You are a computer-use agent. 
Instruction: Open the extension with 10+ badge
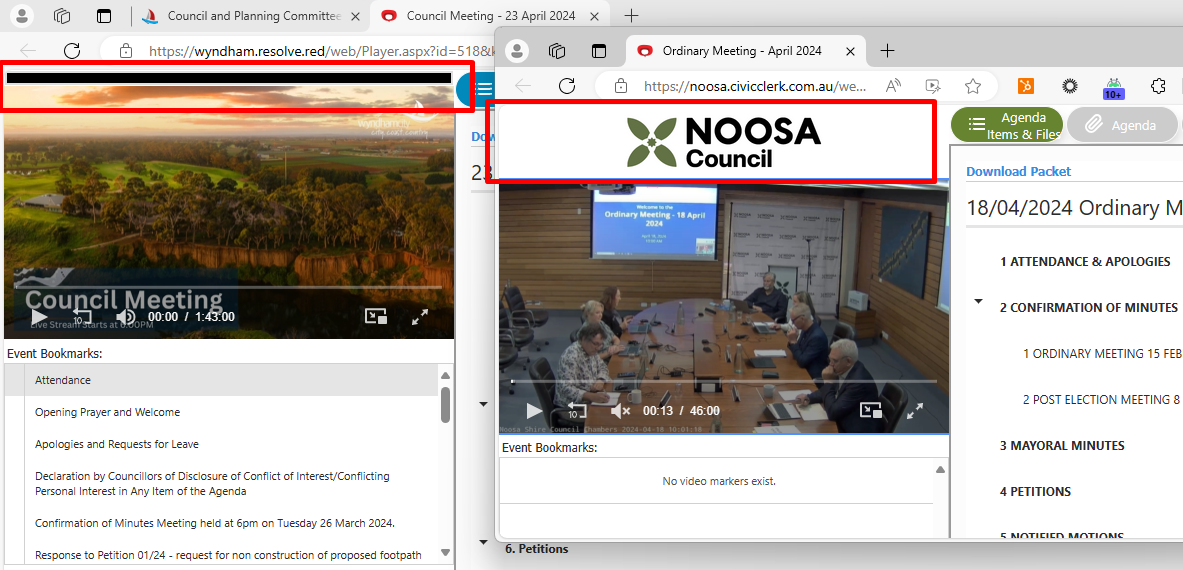click(x=1114, y=87)
